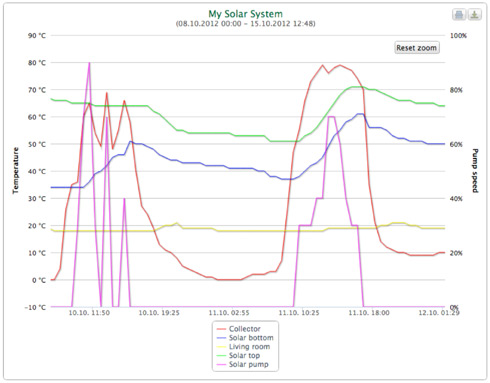Click the Pump speed axis title
Viewport: 490px width, 383px height.
point(475,170)
